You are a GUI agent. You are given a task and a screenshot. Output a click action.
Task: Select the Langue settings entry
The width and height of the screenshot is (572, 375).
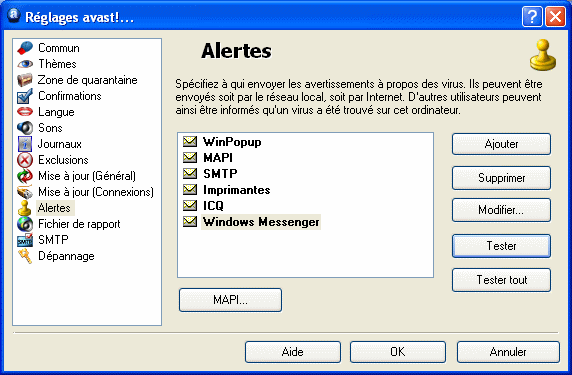click(x=56, y=112)
